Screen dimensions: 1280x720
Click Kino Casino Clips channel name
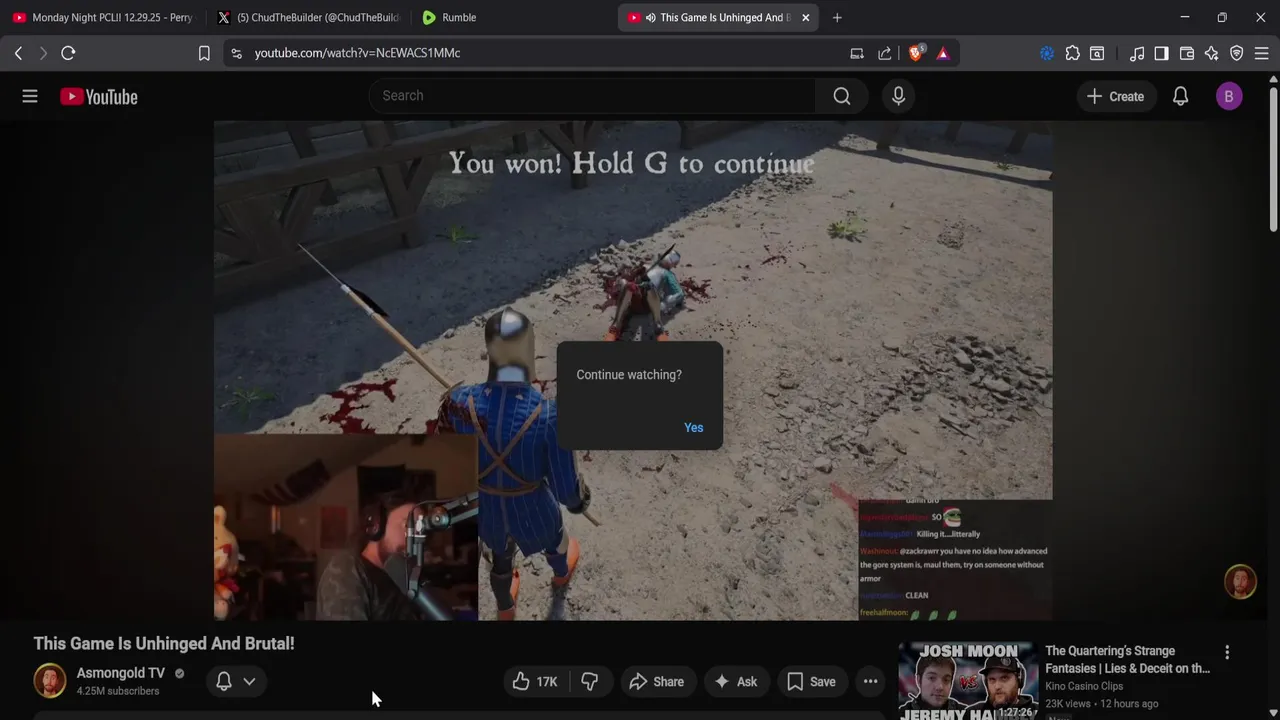point(1084,686)
